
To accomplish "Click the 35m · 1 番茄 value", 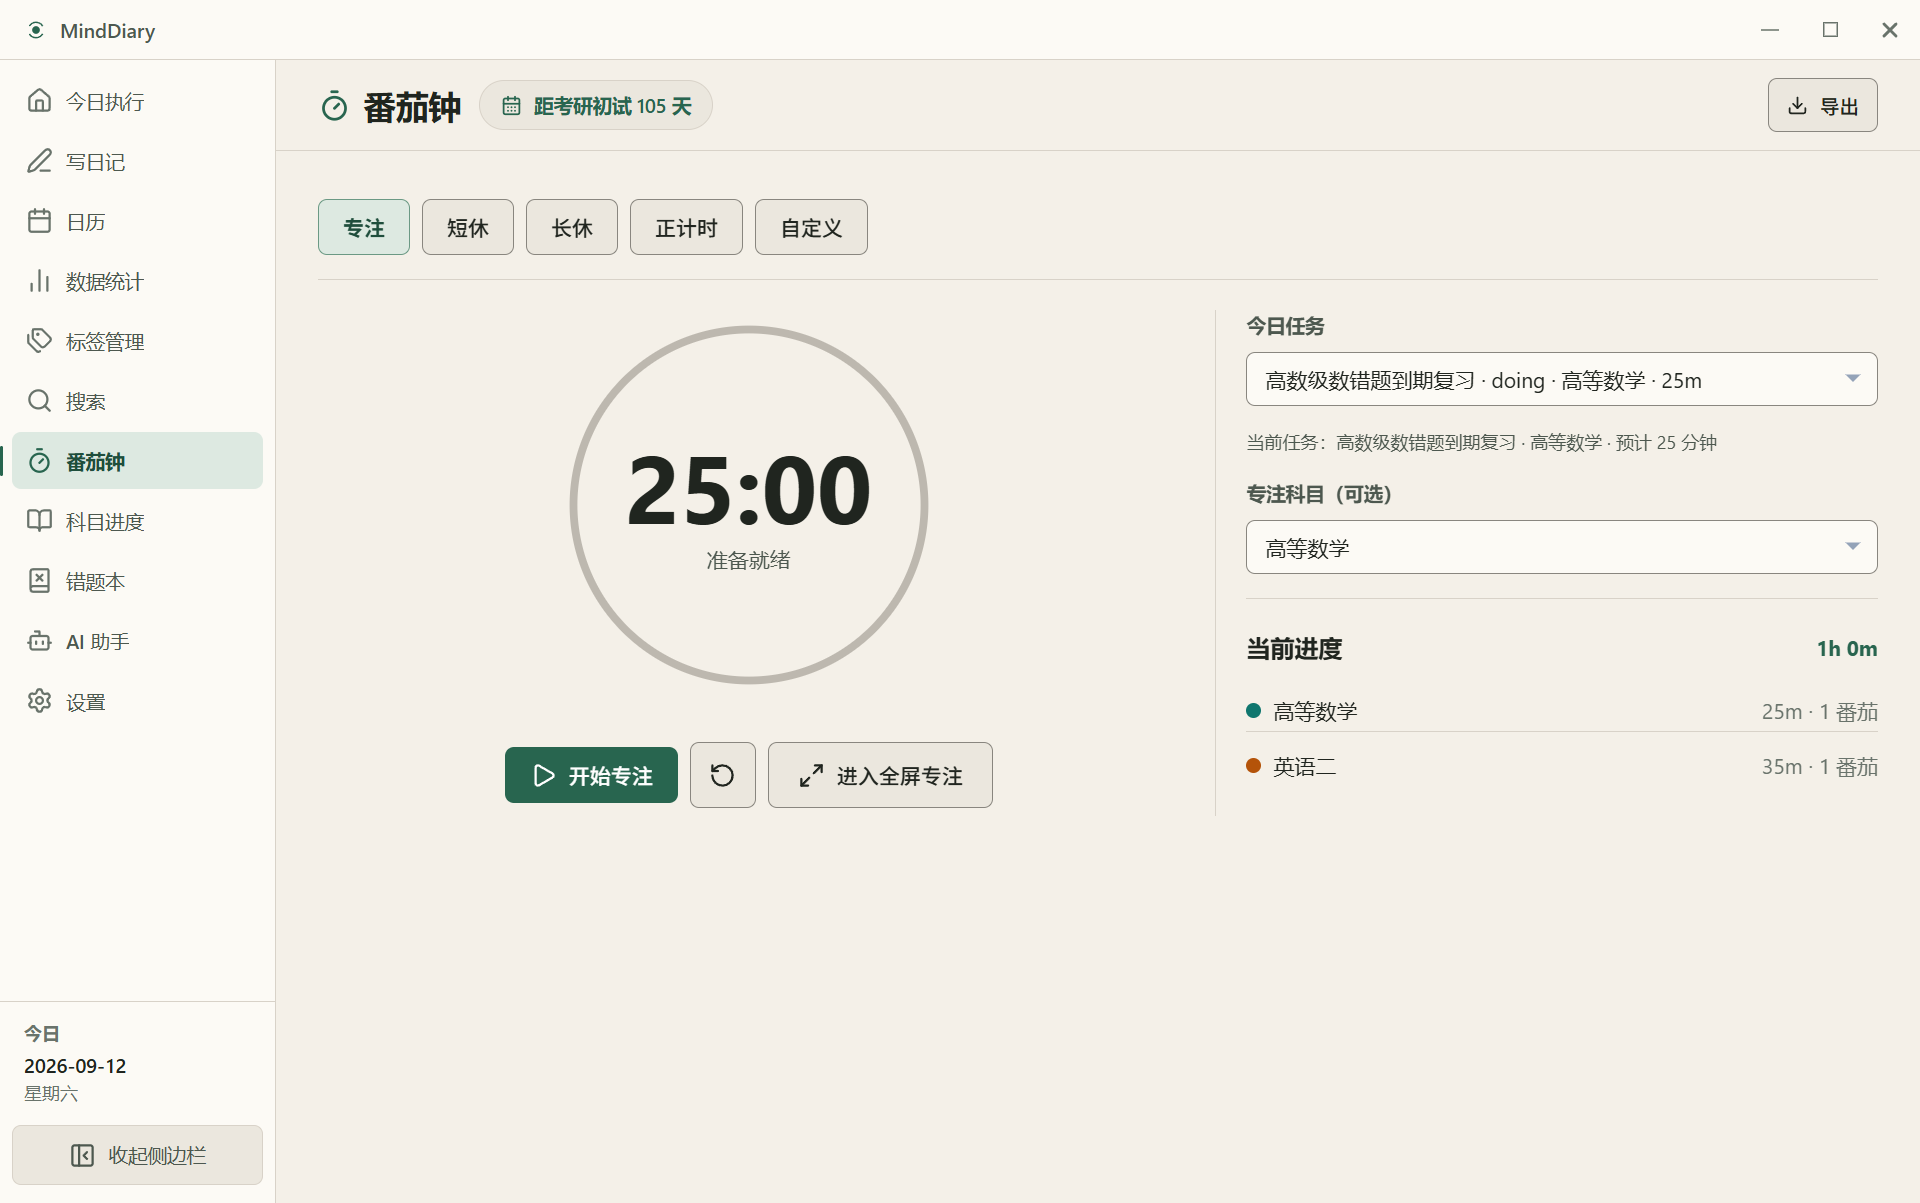I will (1819, 767).
